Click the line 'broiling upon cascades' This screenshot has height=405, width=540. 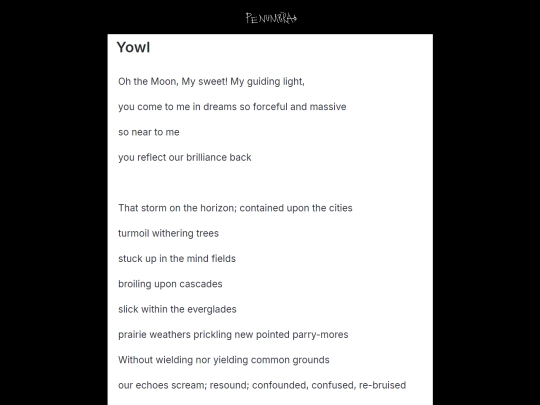point(170,284)
